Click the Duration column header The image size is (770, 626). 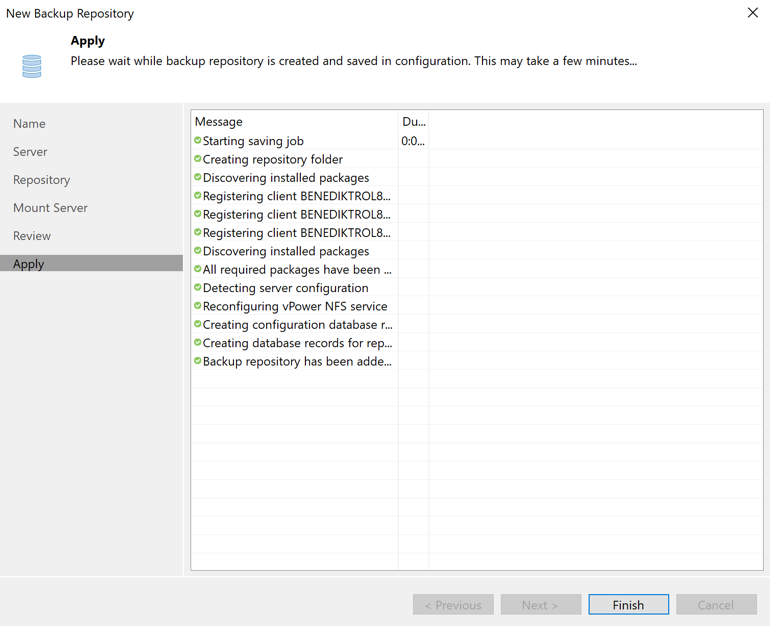click(413, 122)
